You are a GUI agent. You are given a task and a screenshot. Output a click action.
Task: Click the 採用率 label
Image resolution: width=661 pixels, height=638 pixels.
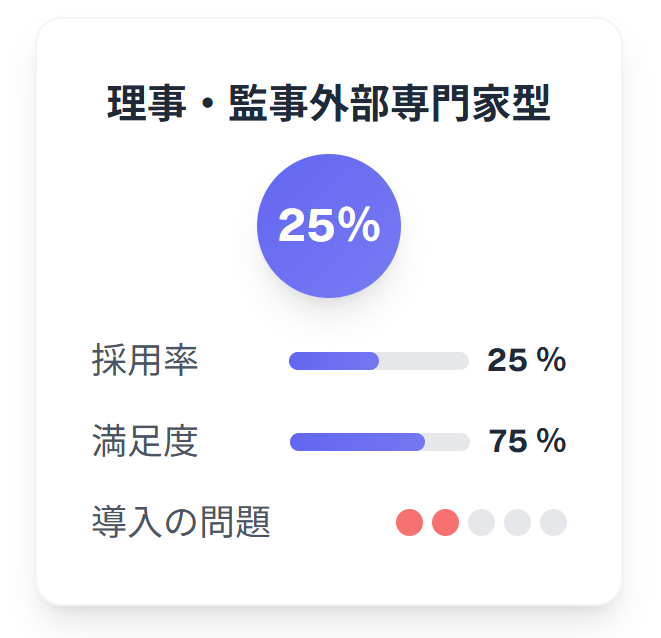[x=145, y=360]
